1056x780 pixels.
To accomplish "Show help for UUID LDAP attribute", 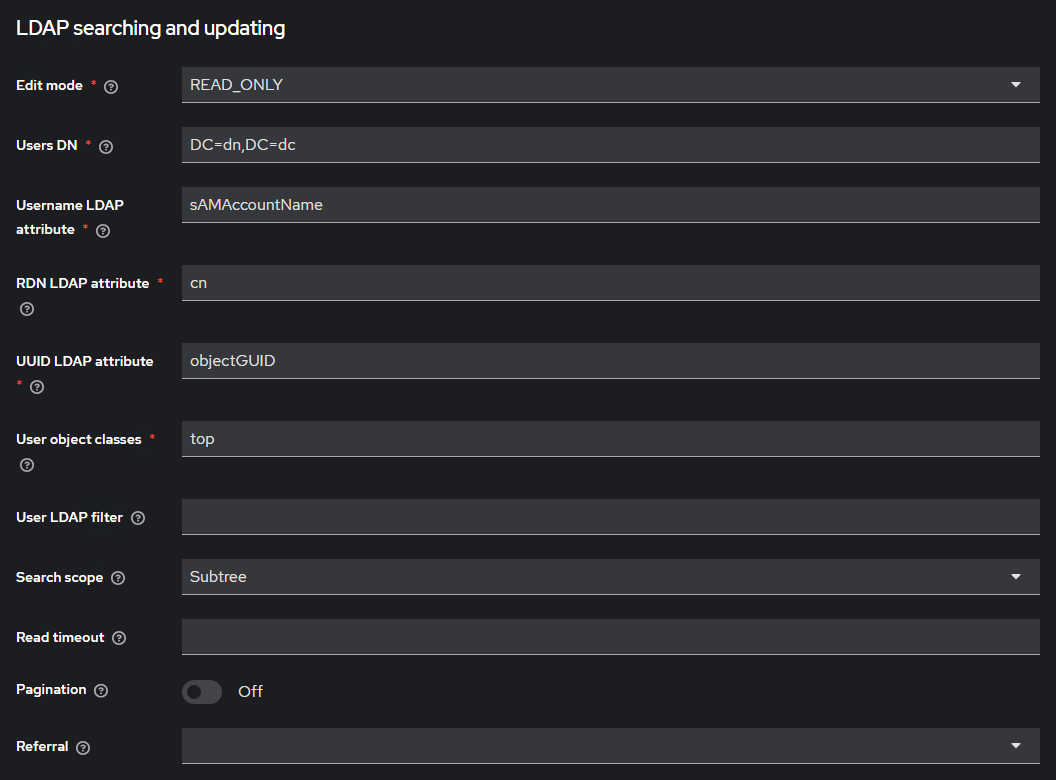I will point(37,387).
